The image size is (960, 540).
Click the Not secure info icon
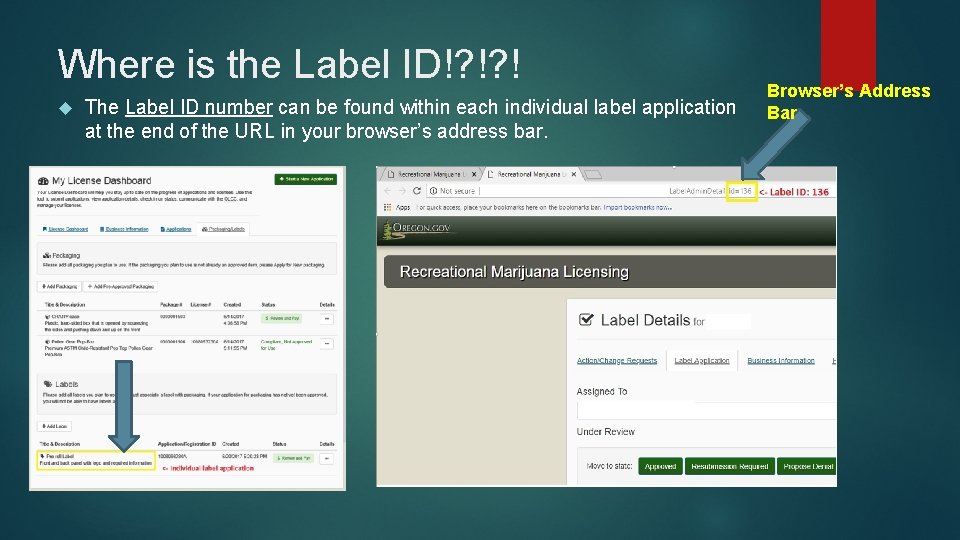[433, 191]
